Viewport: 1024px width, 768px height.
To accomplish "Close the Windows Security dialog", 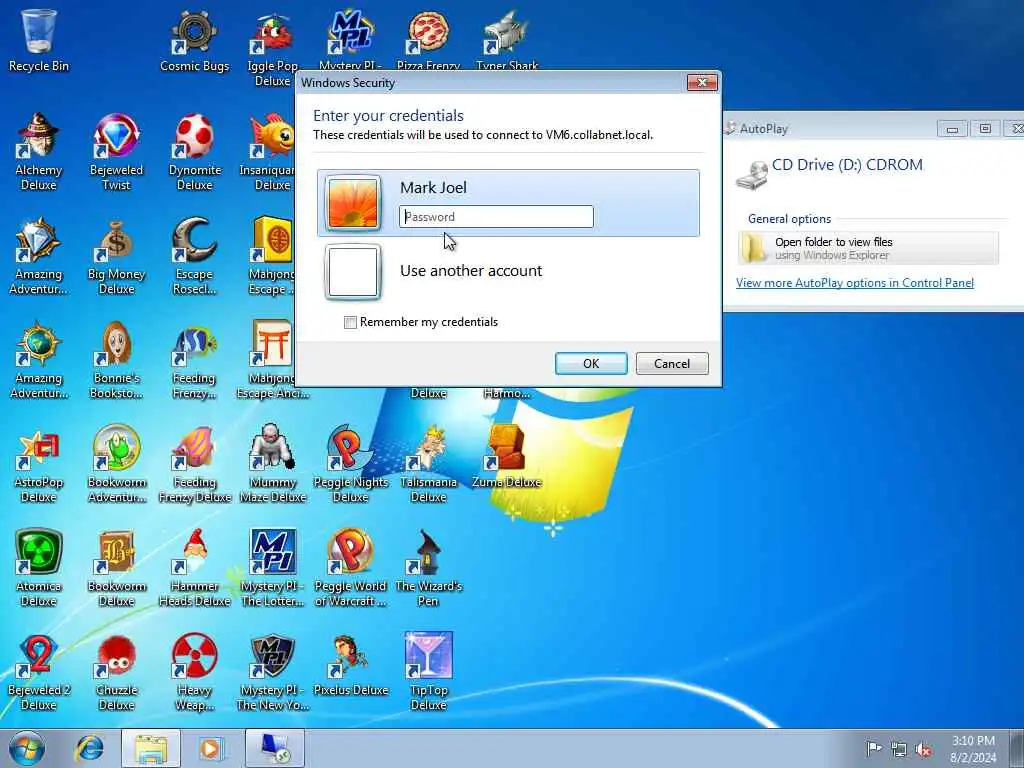I will coord(702,82).
